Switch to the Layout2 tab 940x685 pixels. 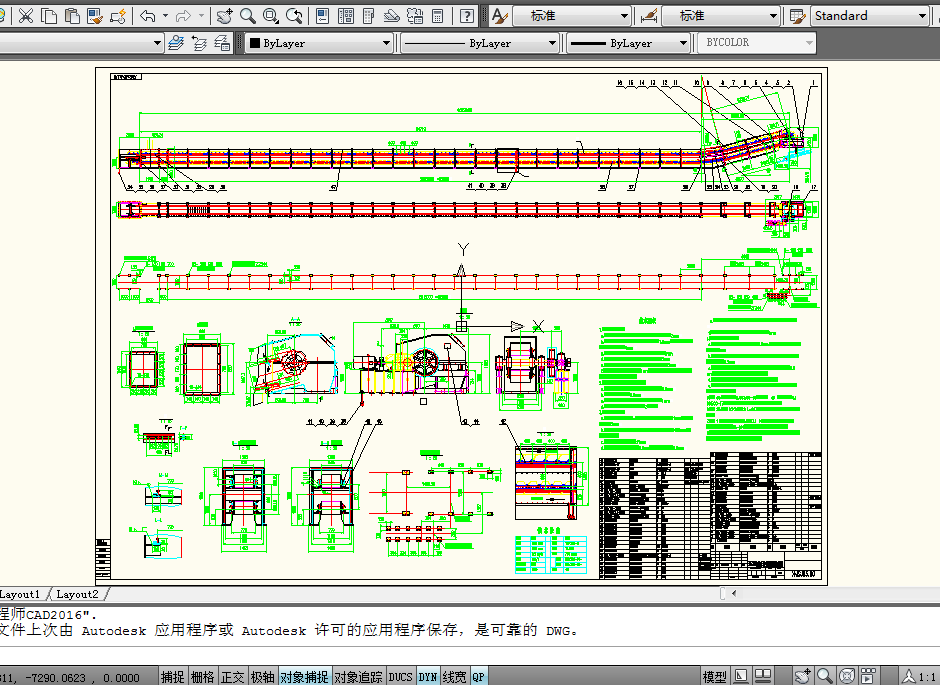point(77,594)
